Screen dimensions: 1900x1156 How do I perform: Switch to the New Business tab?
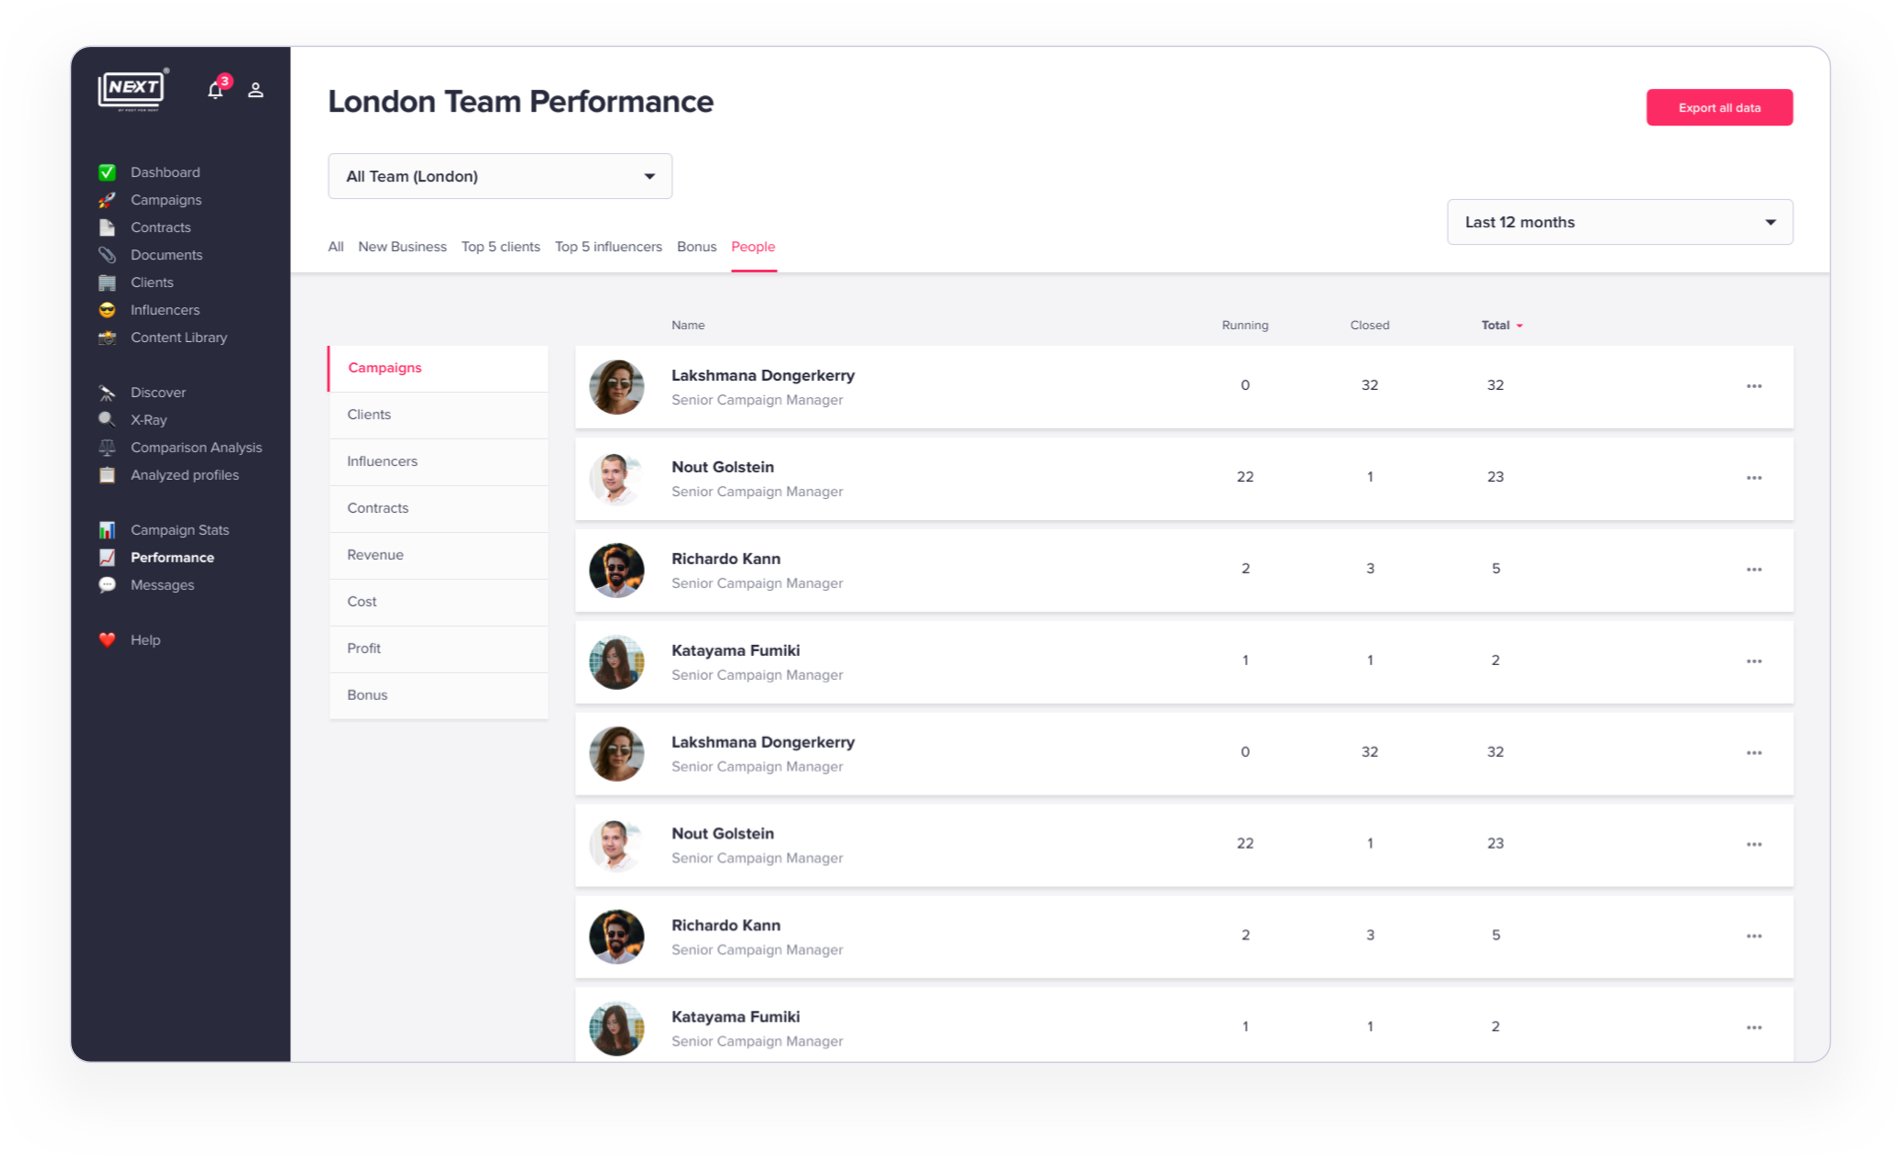tap(402, 247)
